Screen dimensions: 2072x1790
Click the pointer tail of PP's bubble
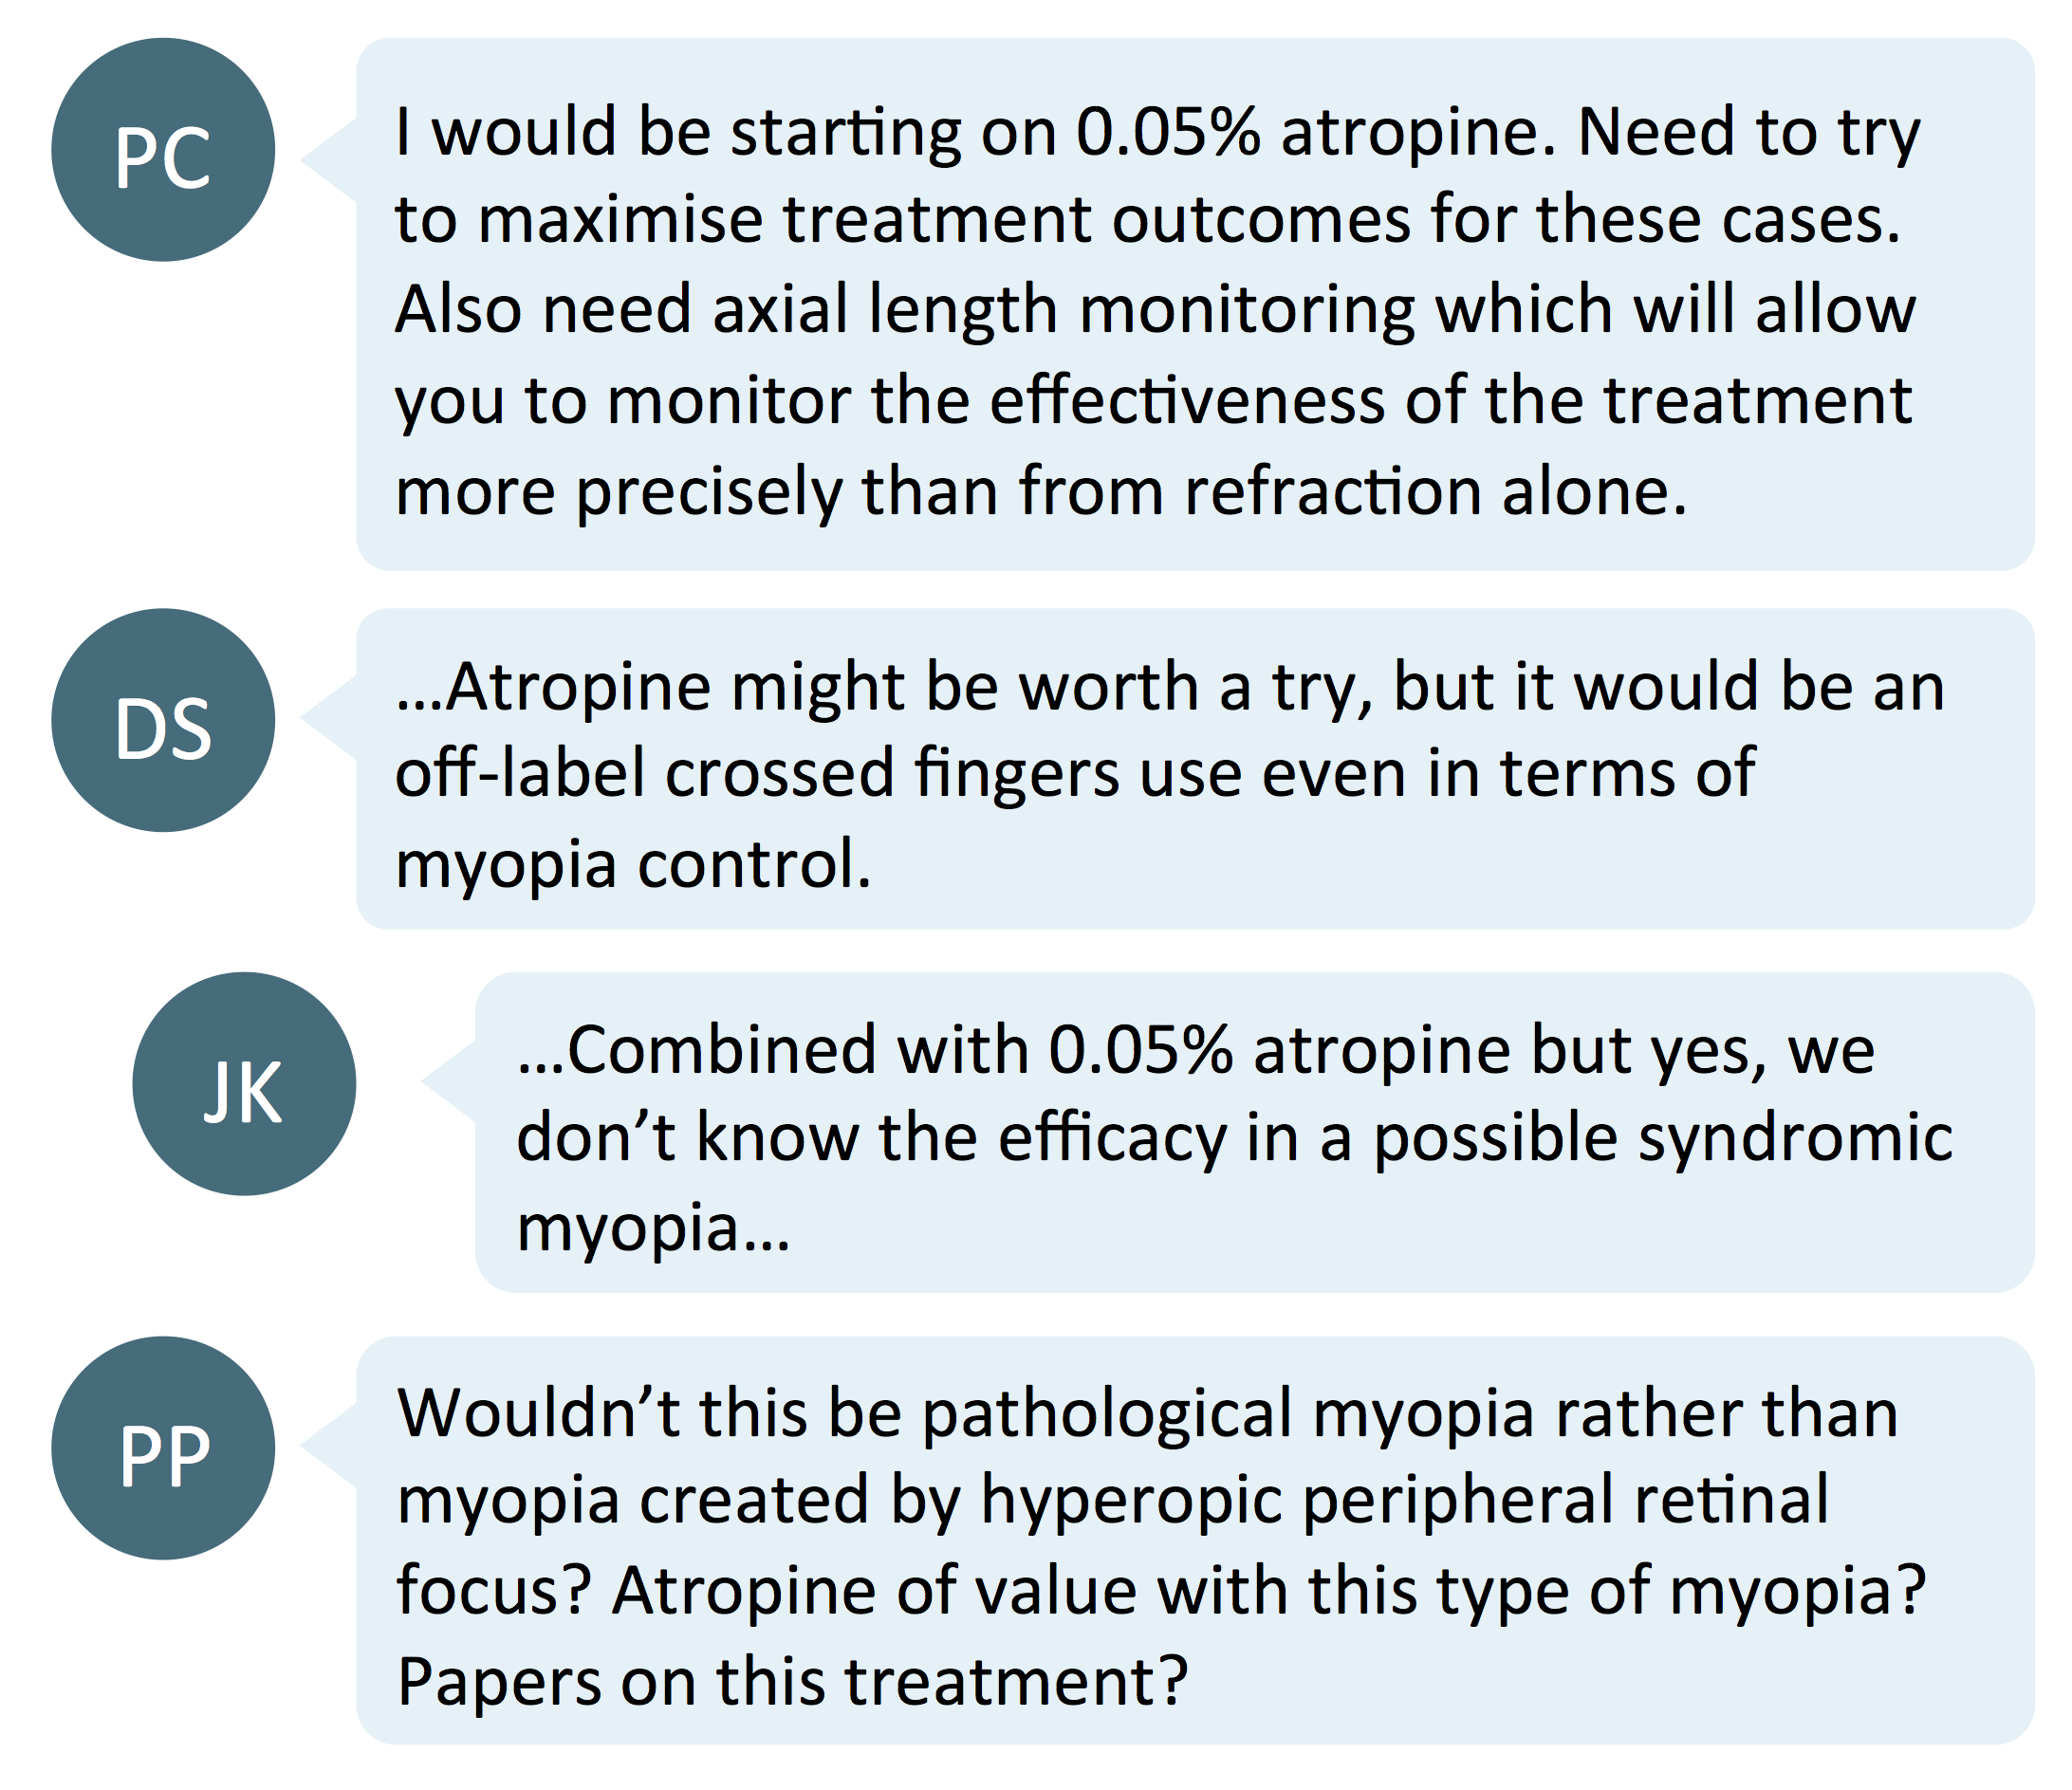329,1445
